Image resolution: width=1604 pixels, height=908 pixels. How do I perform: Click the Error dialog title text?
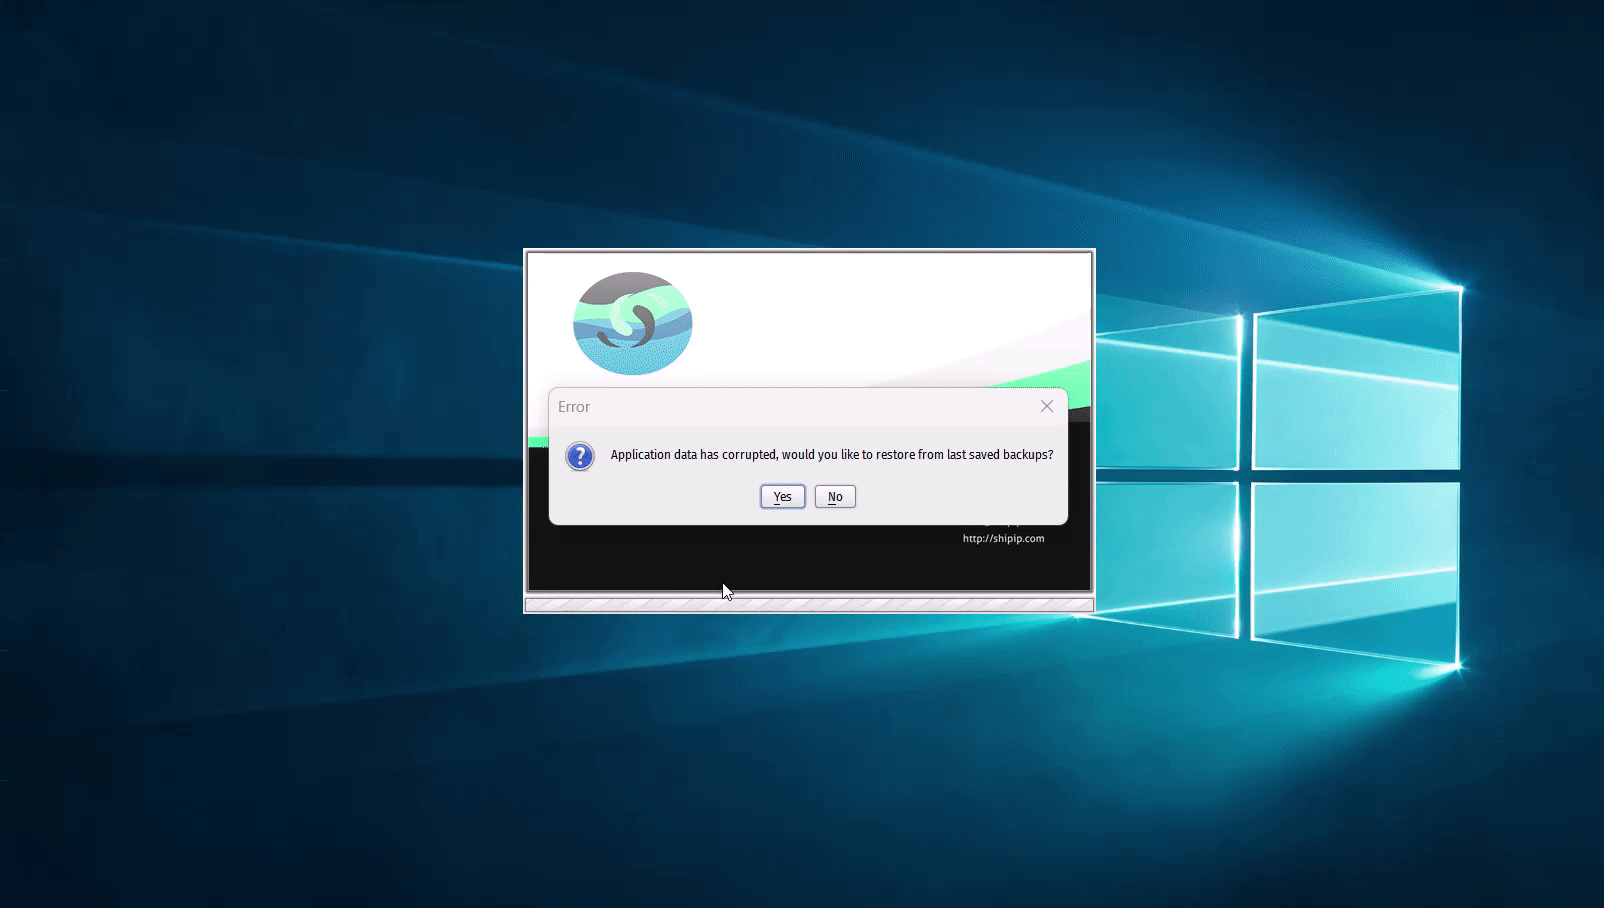click(574, 407)
